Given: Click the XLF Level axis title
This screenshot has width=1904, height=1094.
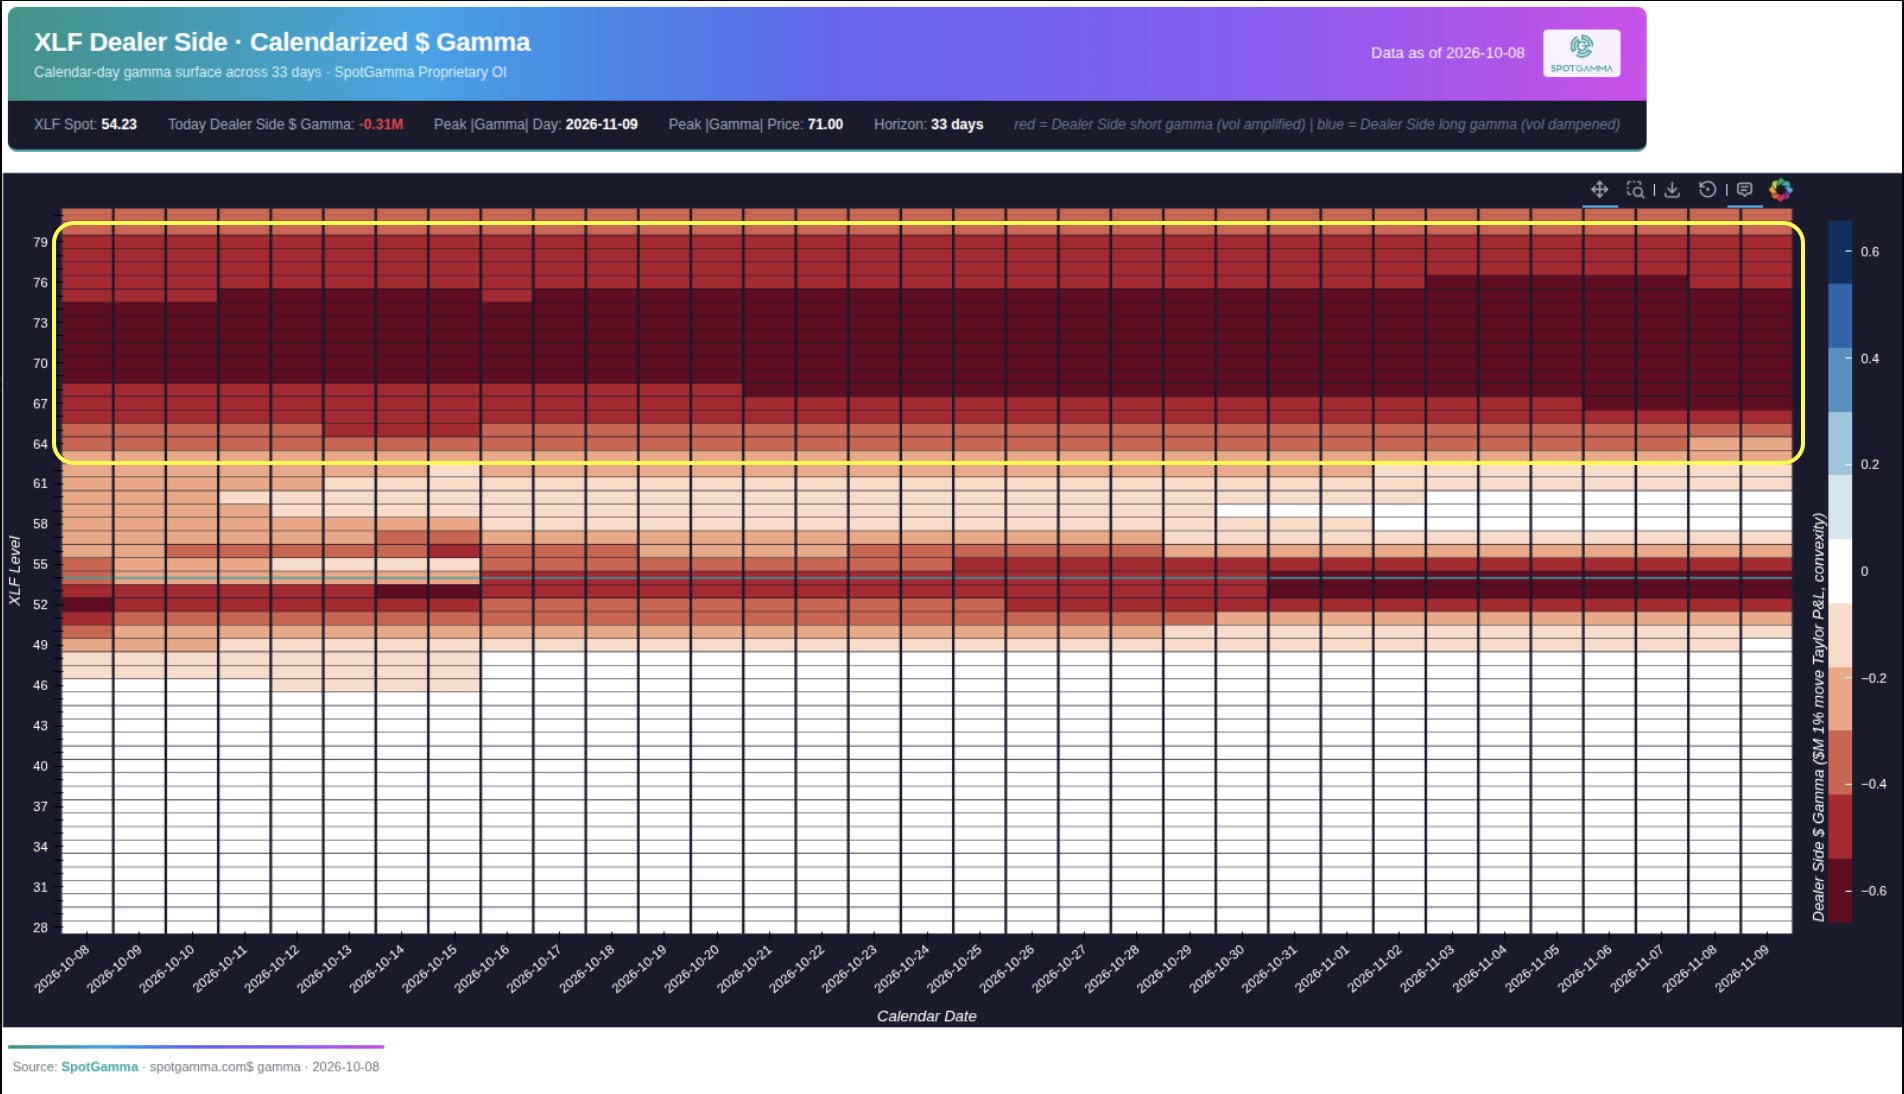Looking at the screenshot, I should pos(14,570).
